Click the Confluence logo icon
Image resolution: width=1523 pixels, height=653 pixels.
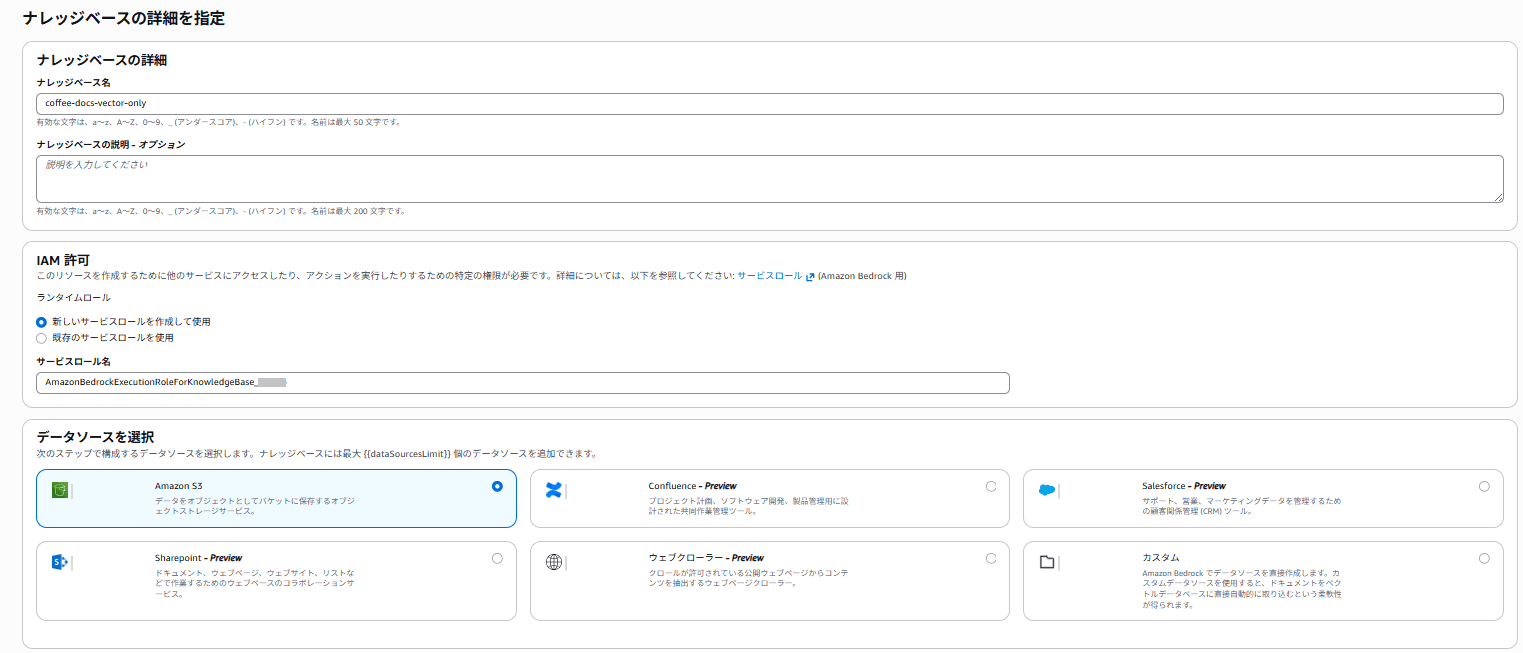(553, 490)
